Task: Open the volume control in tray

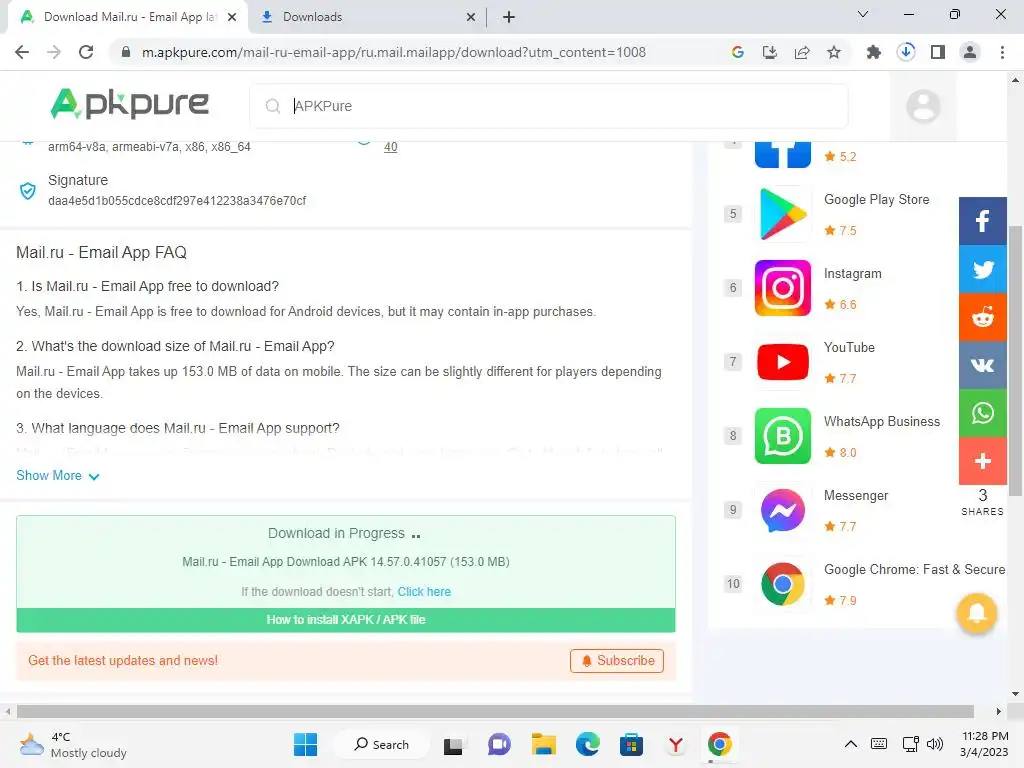Action: (935, 744)
